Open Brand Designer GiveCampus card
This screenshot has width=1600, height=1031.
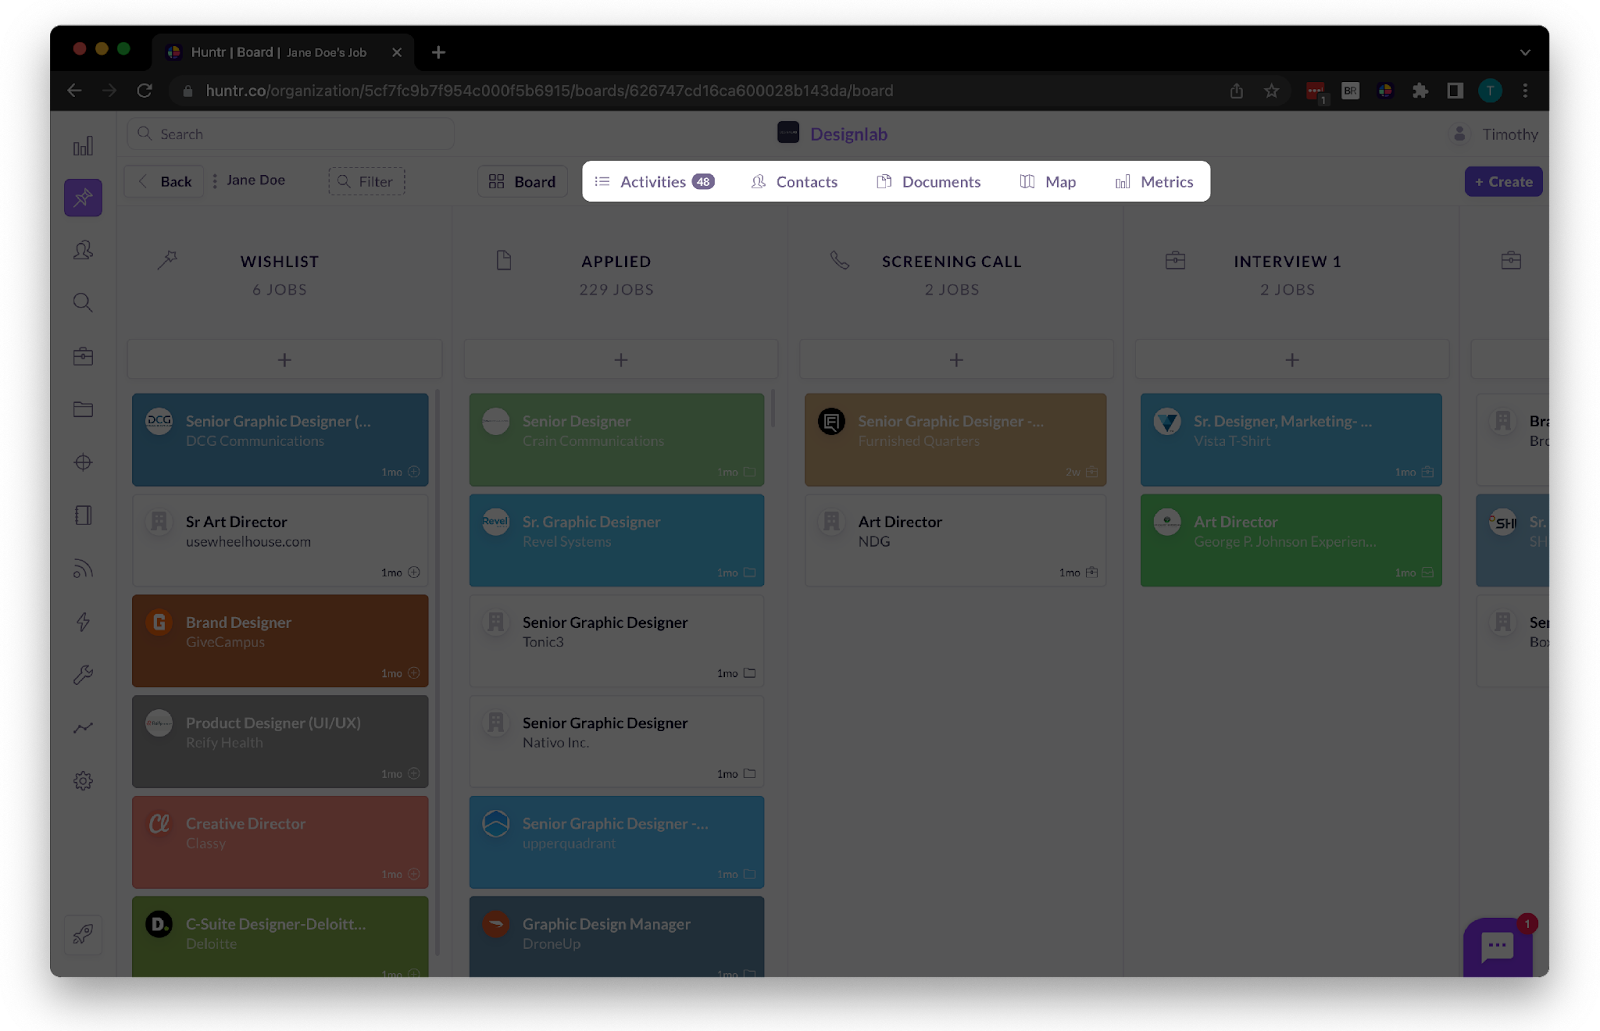[x=280, y=641]
